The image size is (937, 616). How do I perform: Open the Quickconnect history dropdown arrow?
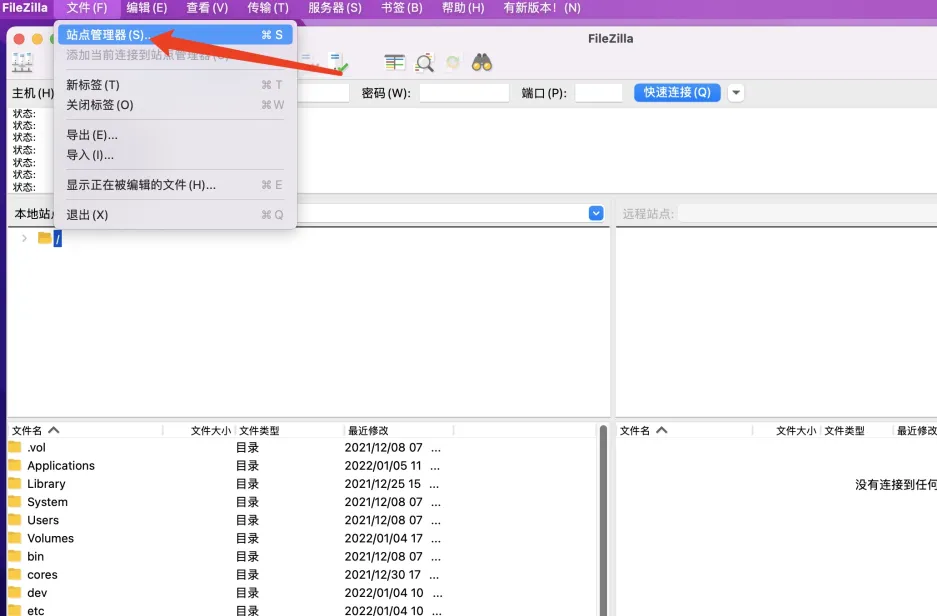(x=736, y=93)
